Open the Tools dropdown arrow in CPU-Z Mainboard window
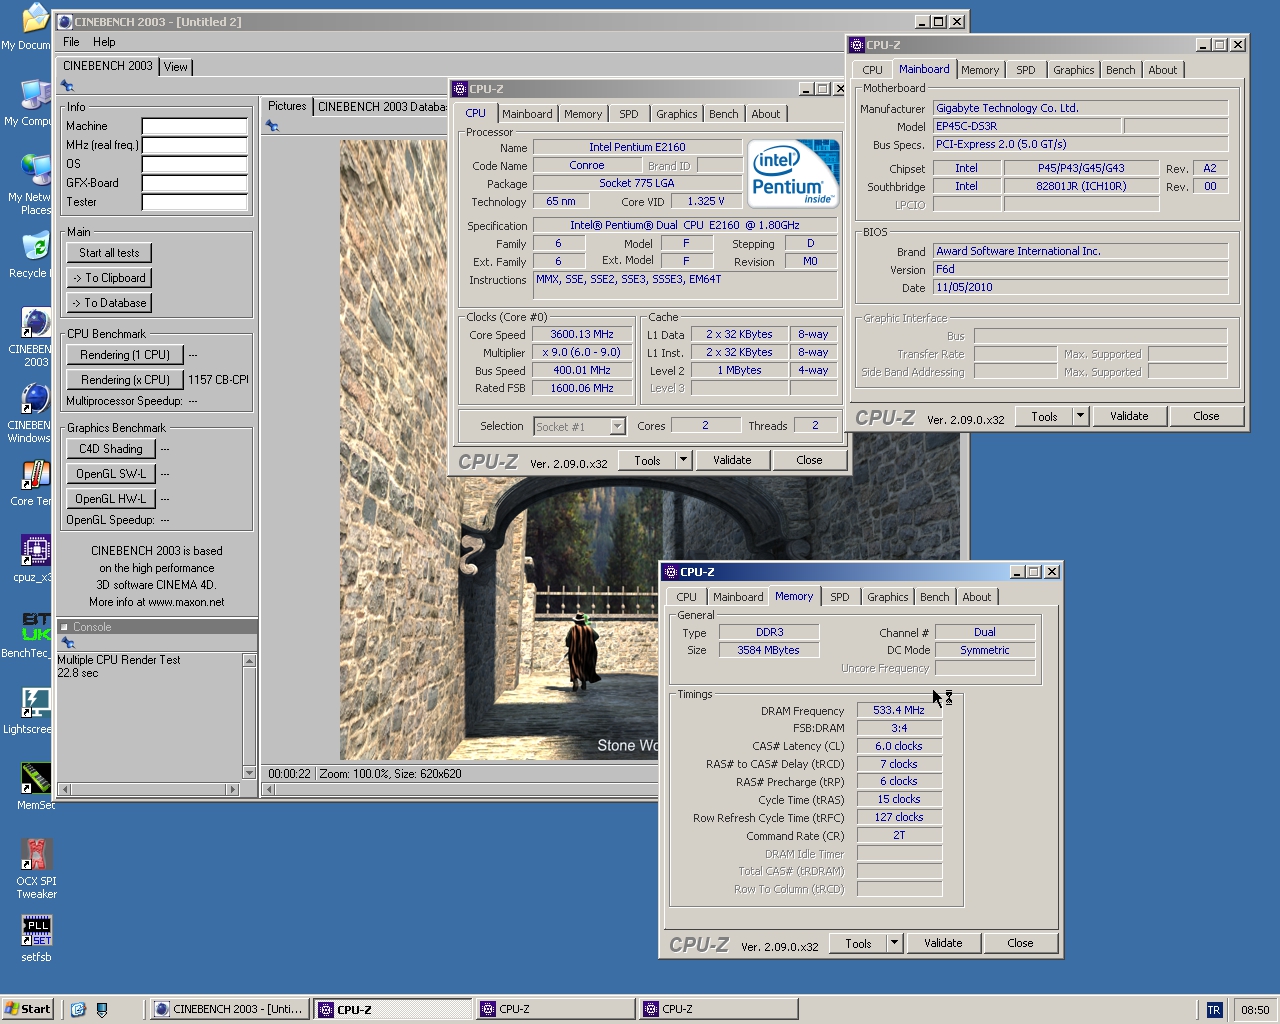 (1081, 416)
